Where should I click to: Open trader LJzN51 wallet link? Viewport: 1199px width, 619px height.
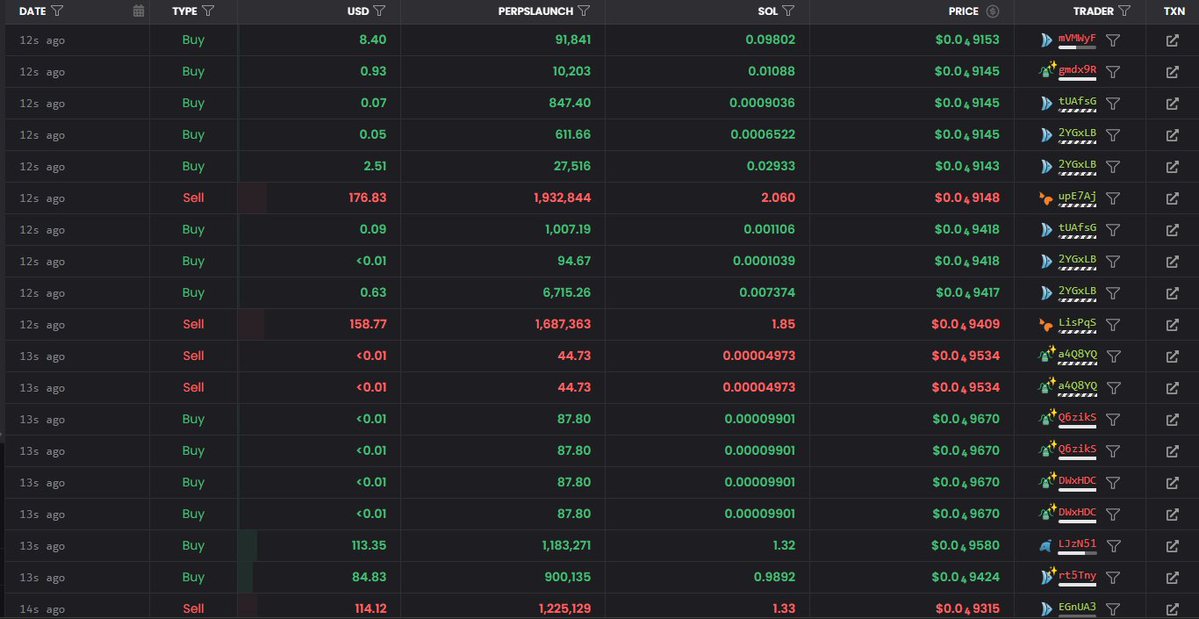click(1077, 544)
